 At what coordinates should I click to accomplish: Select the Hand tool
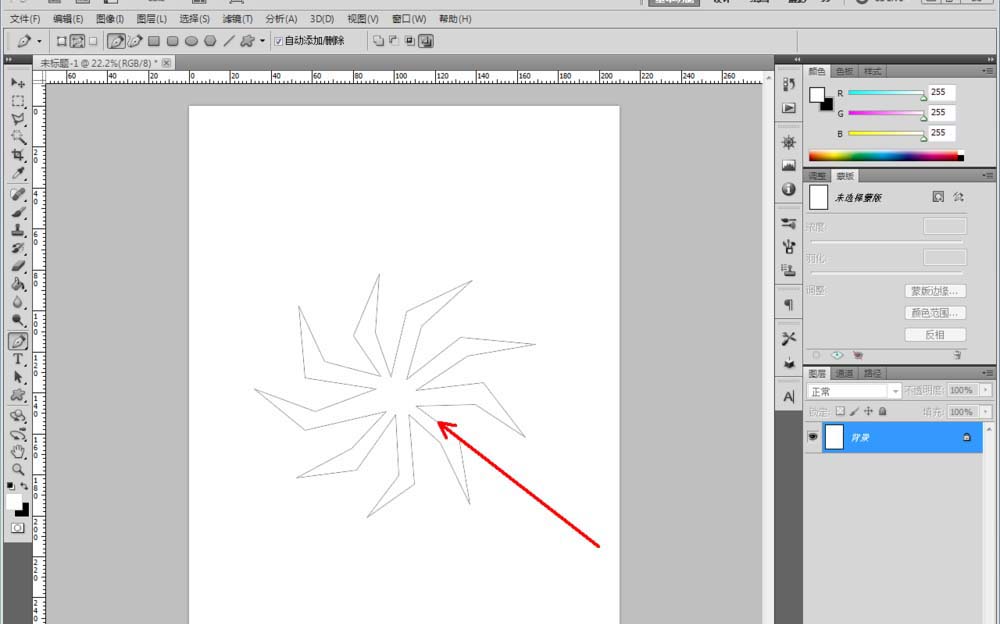point(18,452)
